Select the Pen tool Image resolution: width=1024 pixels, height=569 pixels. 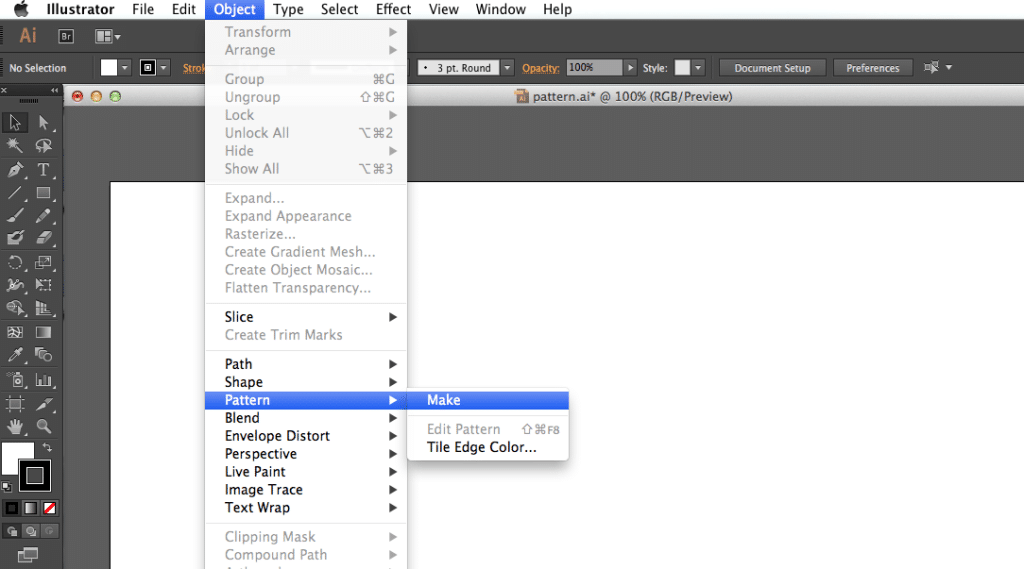15,170
